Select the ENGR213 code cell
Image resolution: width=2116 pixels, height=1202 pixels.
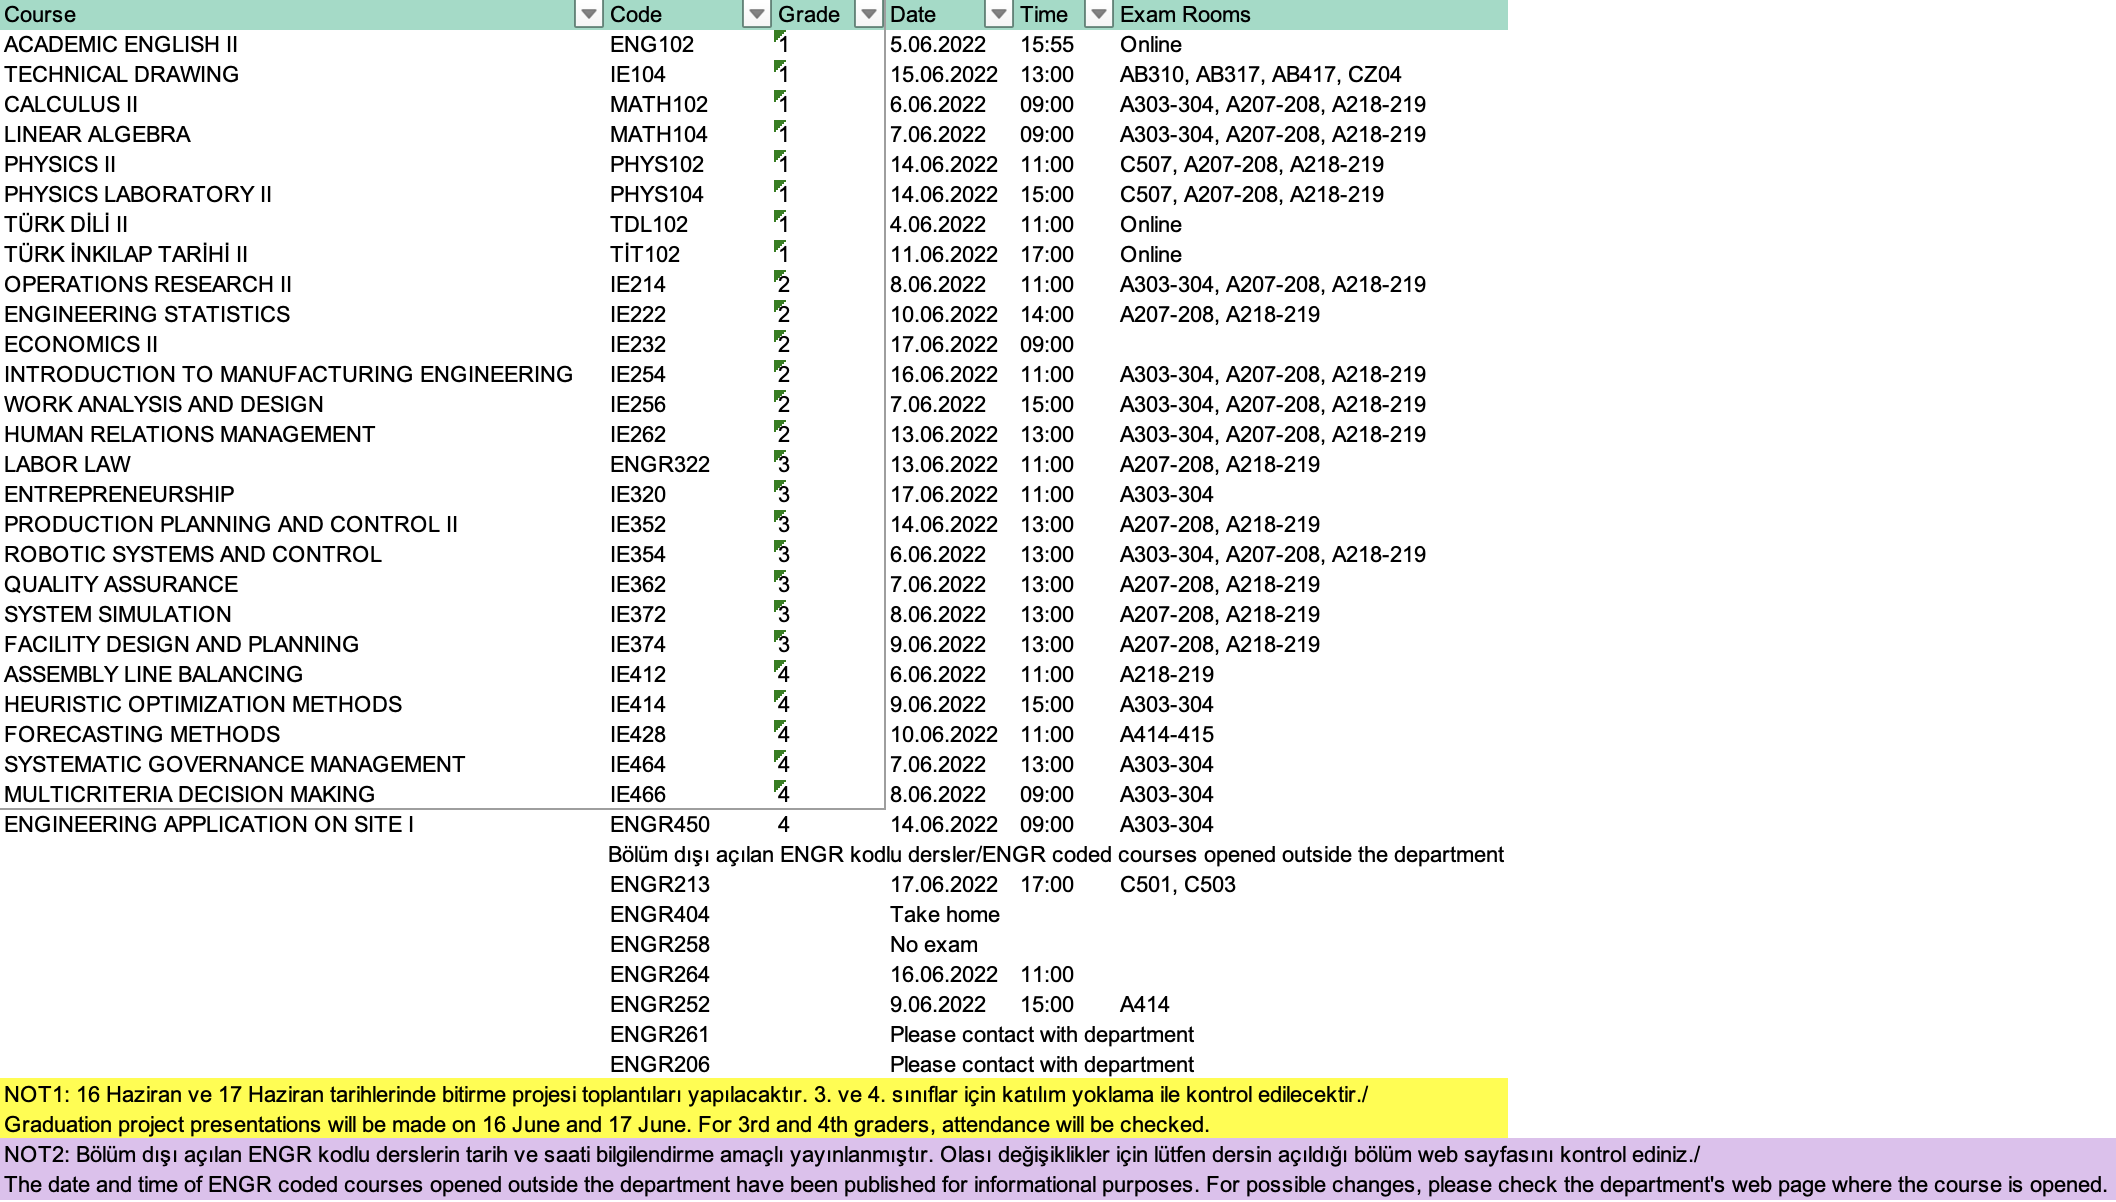point(659,885)
